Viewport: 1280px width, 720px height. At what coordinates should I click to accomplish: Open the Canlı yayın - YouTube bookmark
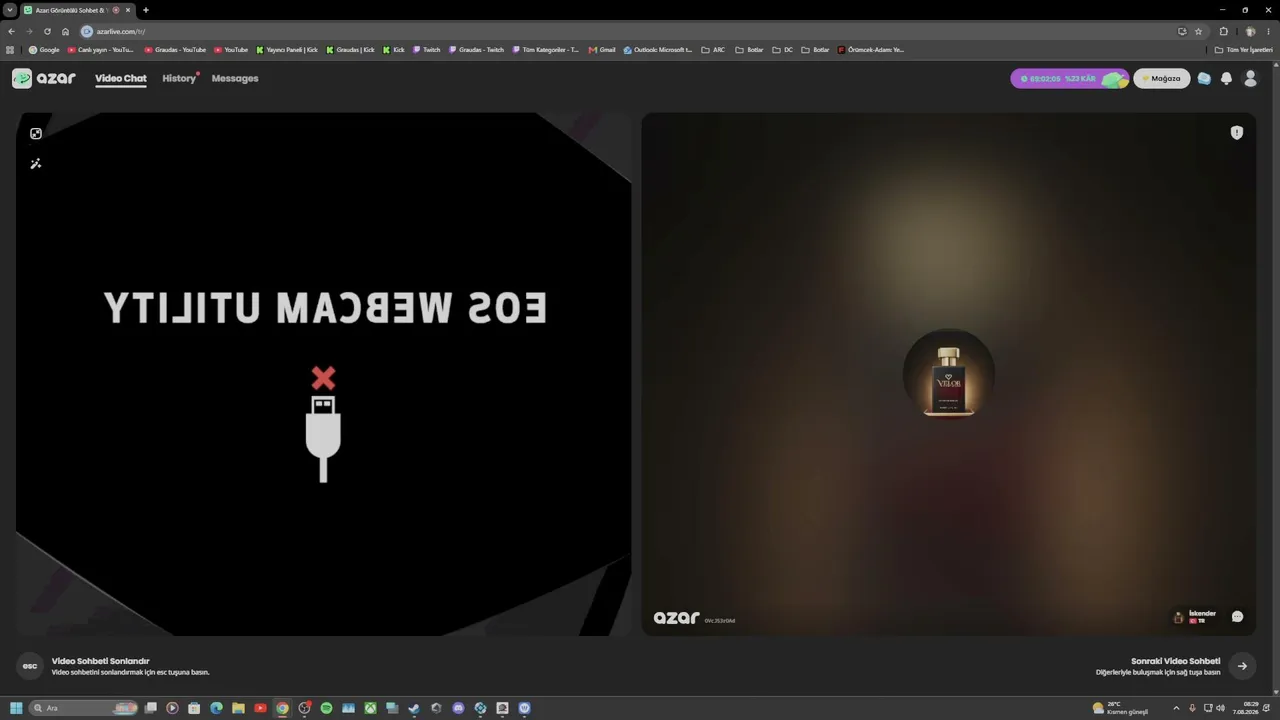pos(100,50)
